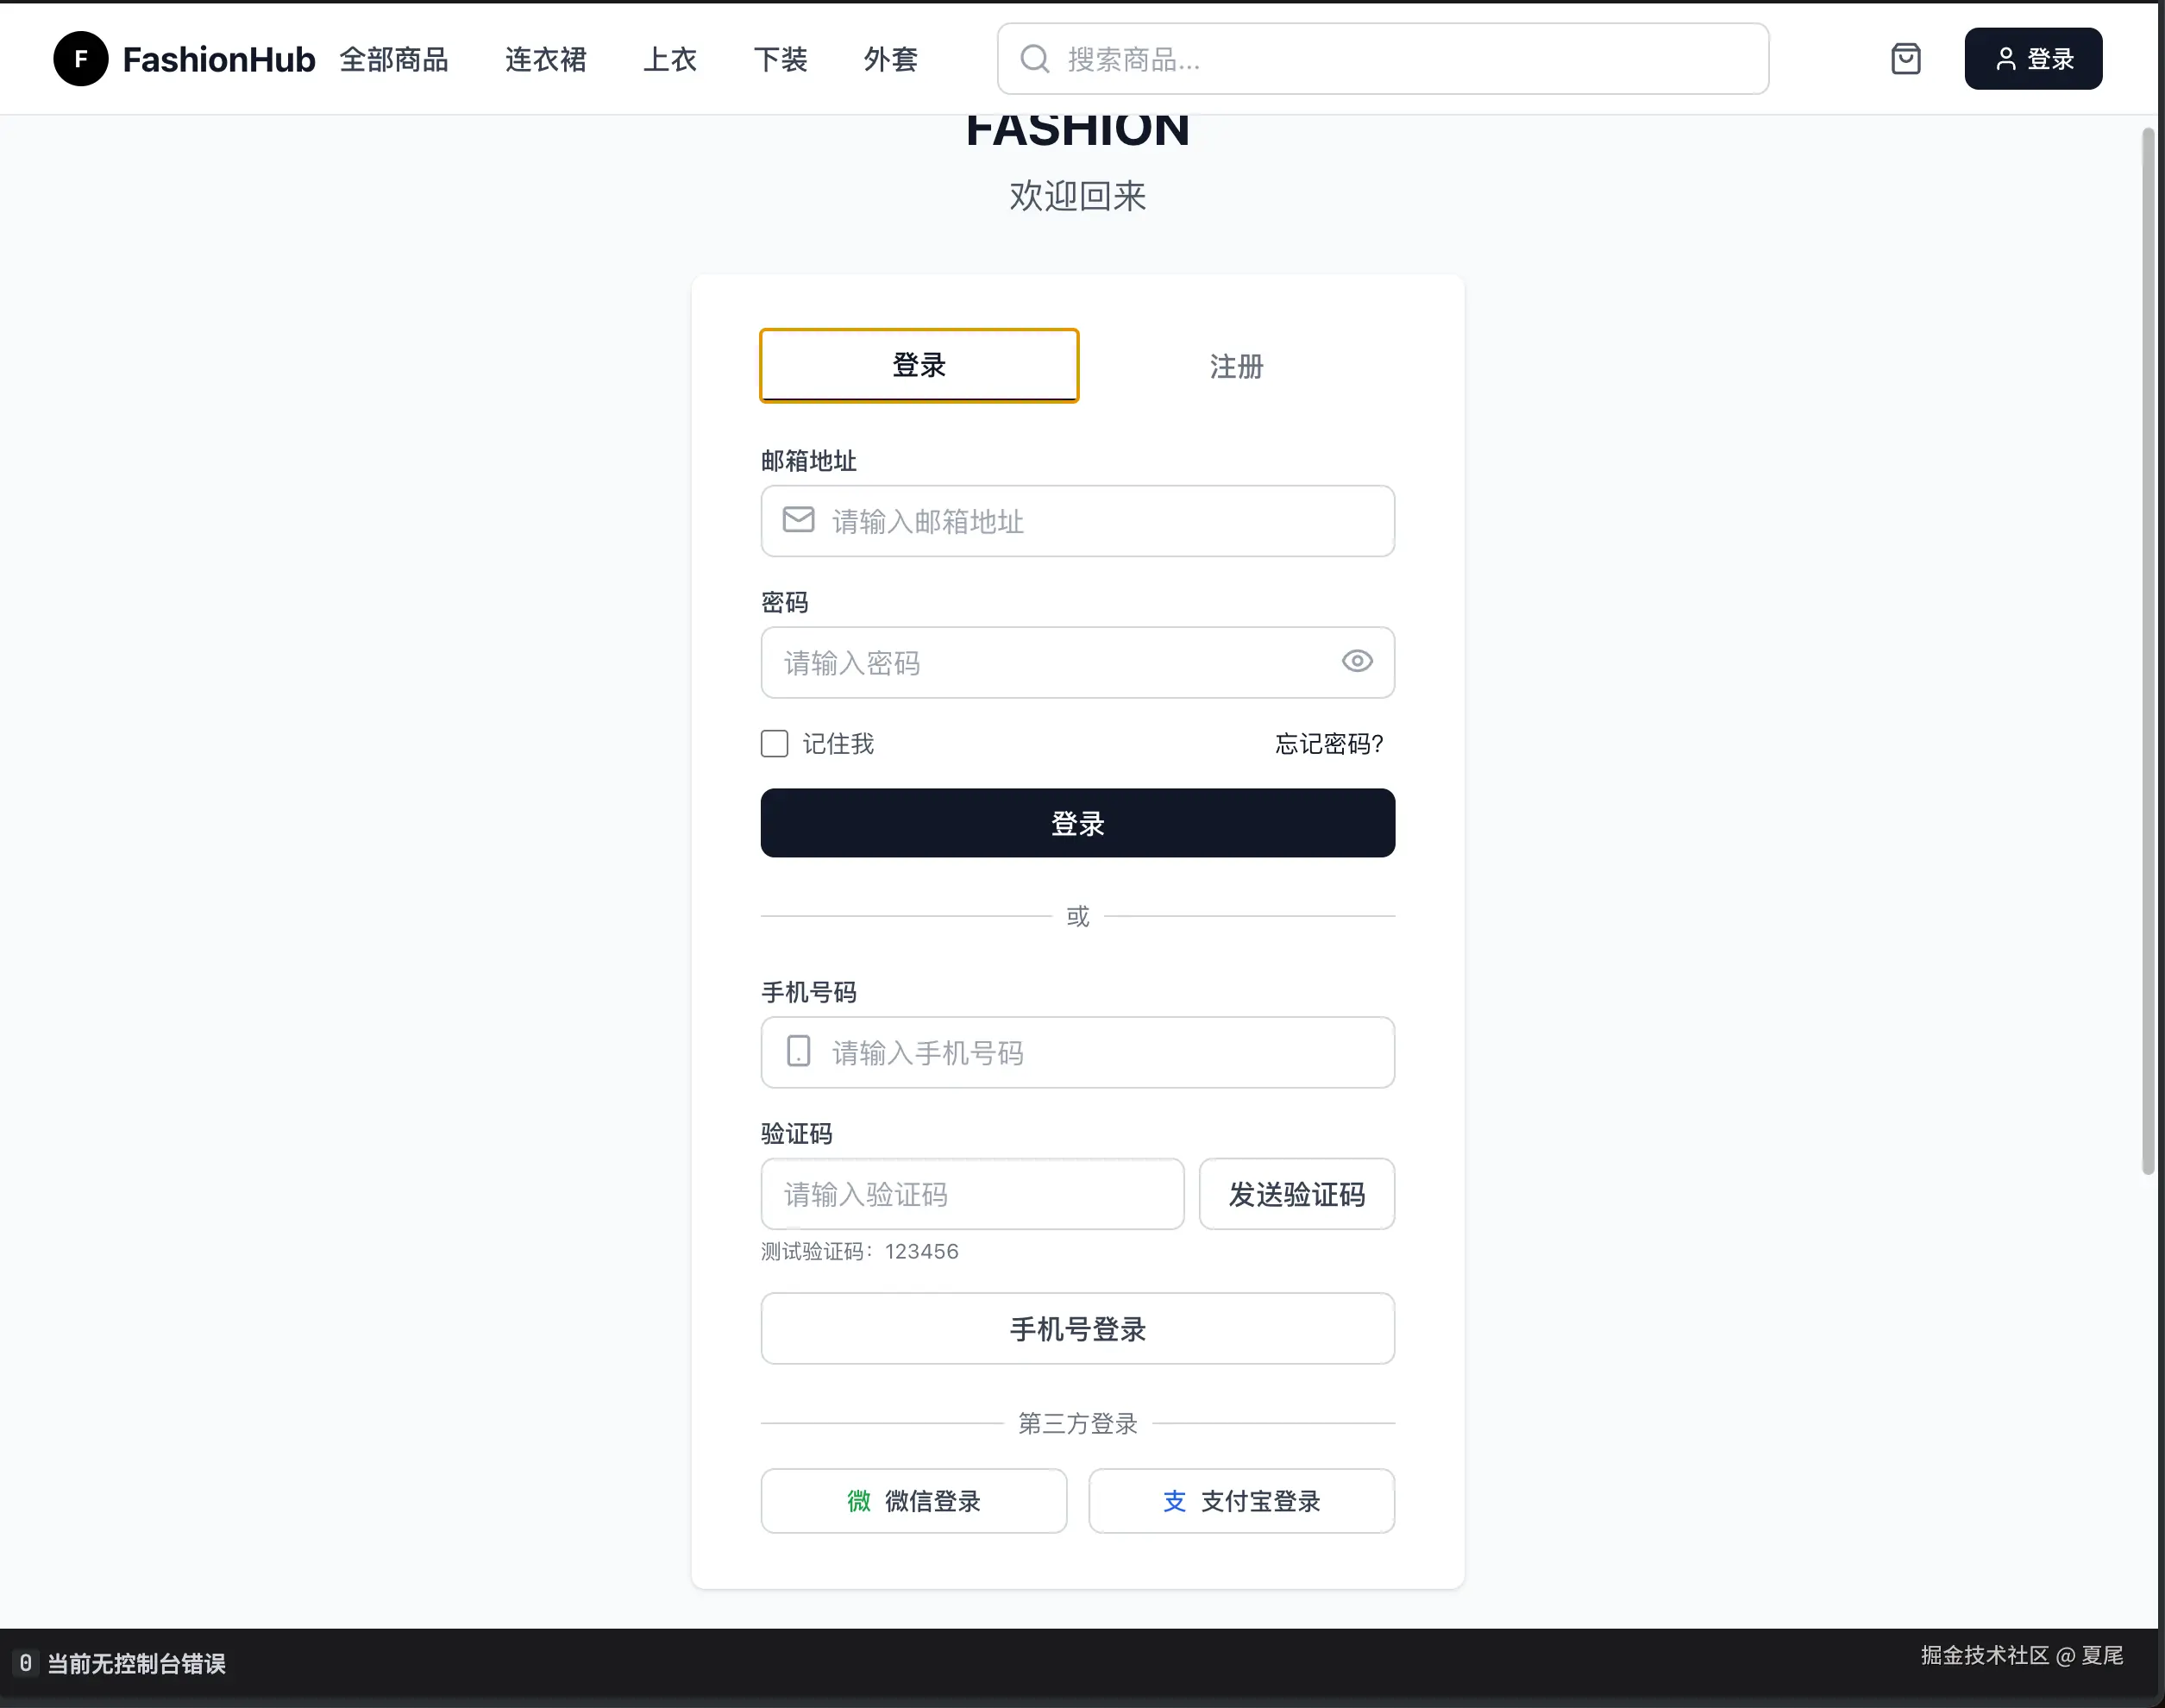Click the FashionHub round F logo
Screen dimensions: 2165x1708
[80, 59]
